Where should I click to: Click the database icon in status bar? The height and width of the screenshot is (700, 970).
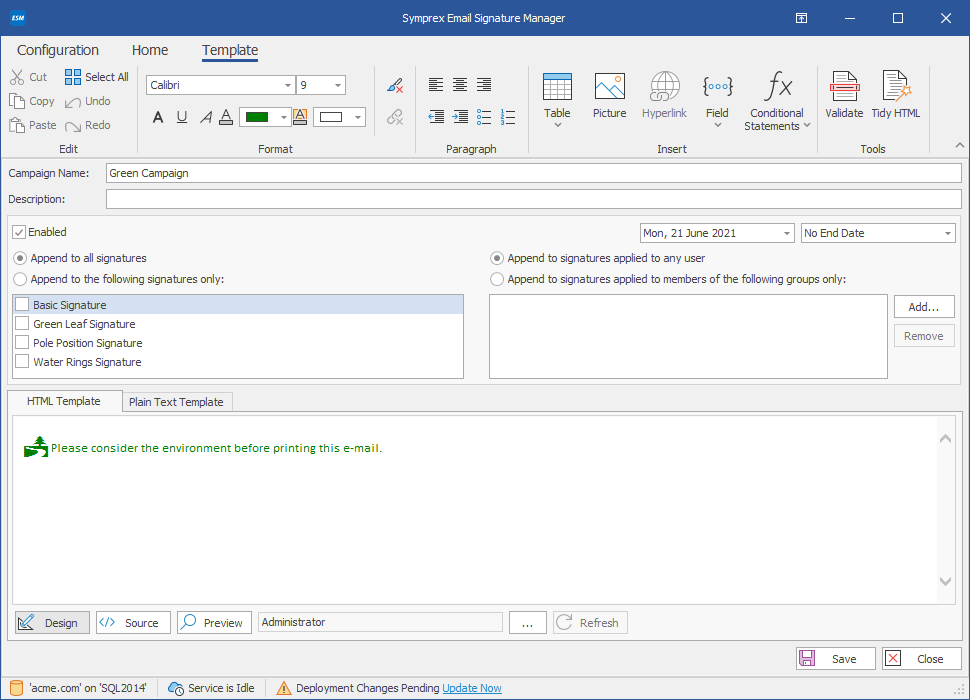click(17, 688)
